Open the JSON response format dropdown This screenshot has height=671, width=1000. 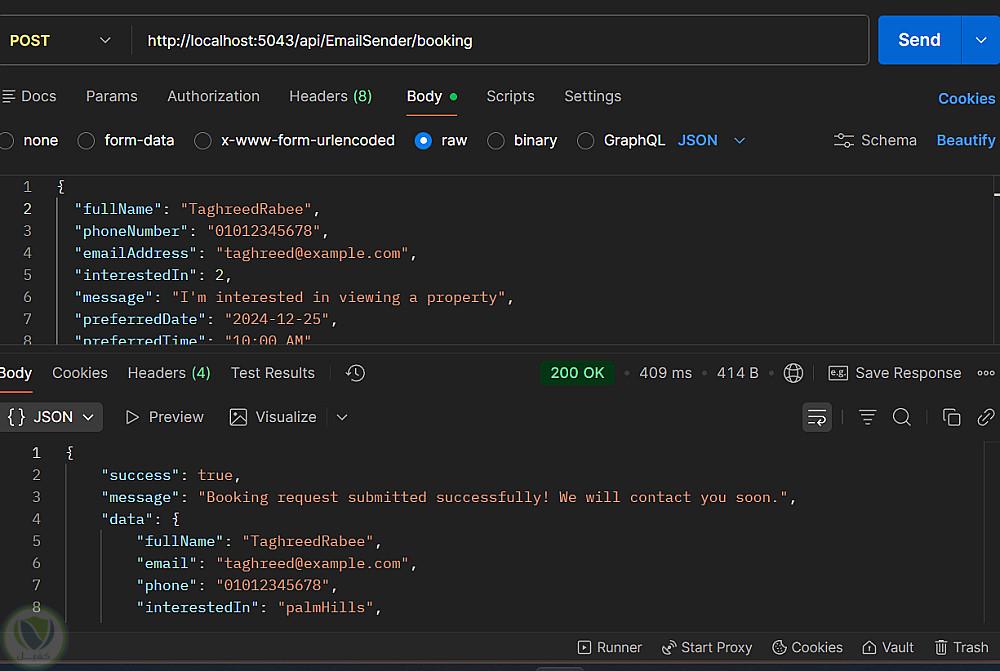[50, 417]
